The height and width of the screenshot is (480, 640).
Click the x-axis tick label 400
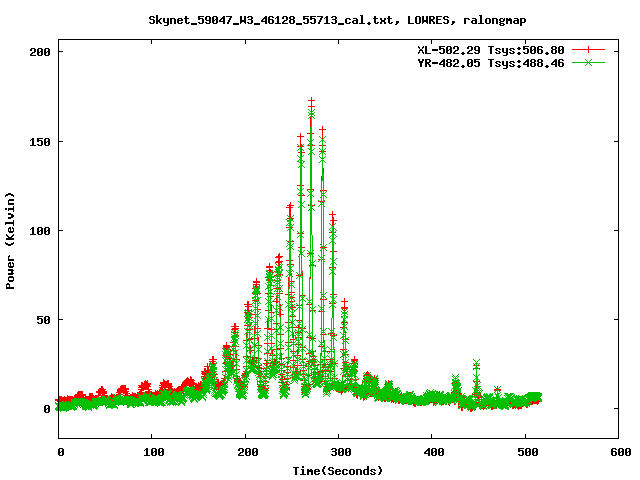[x=434, y=452]
